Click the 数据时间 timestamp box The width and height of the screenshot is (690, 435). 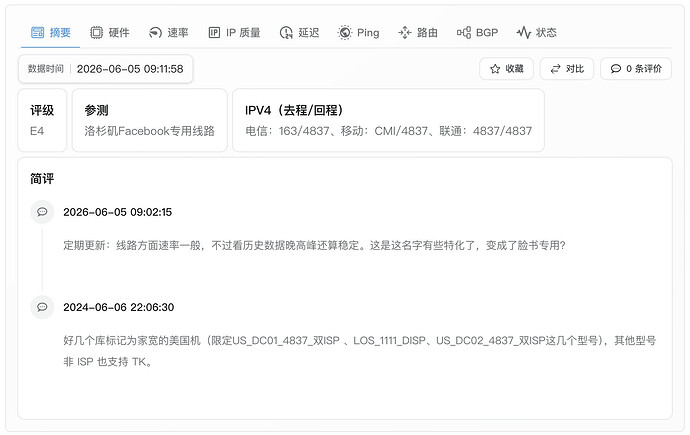[x=106, y=69]
